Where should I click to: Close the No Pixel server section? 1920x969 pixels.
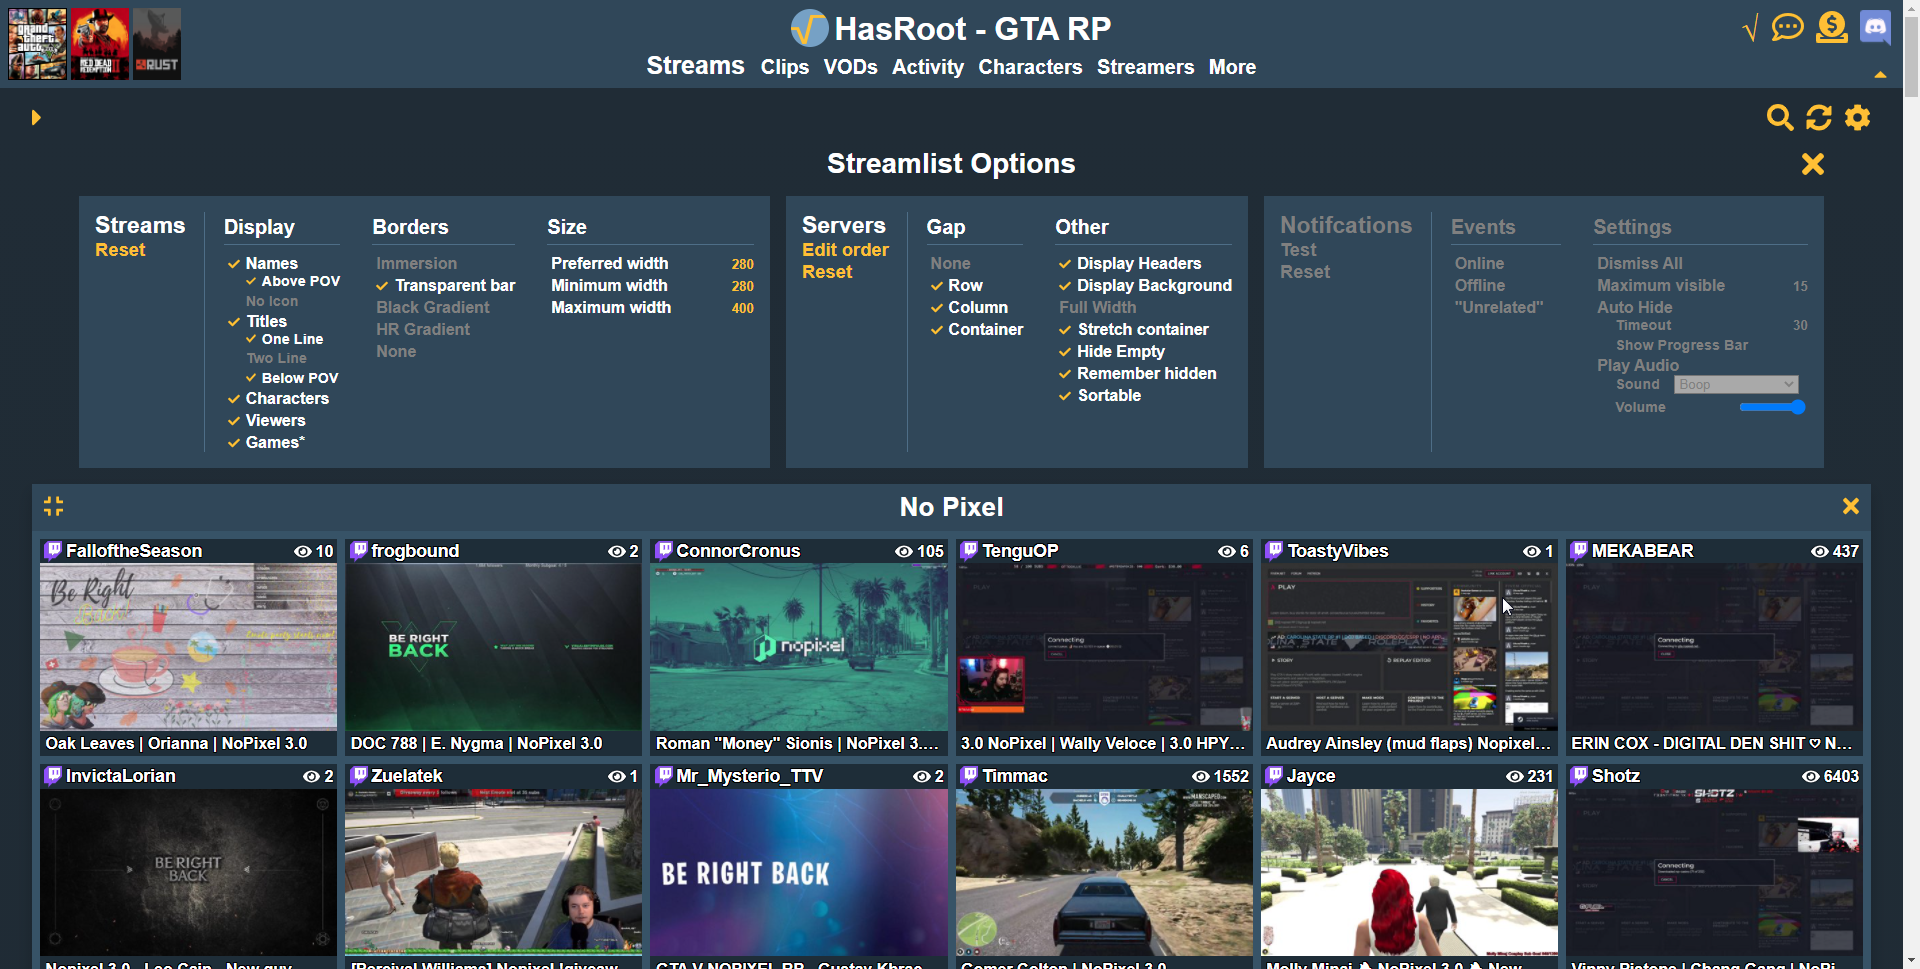1851,507
